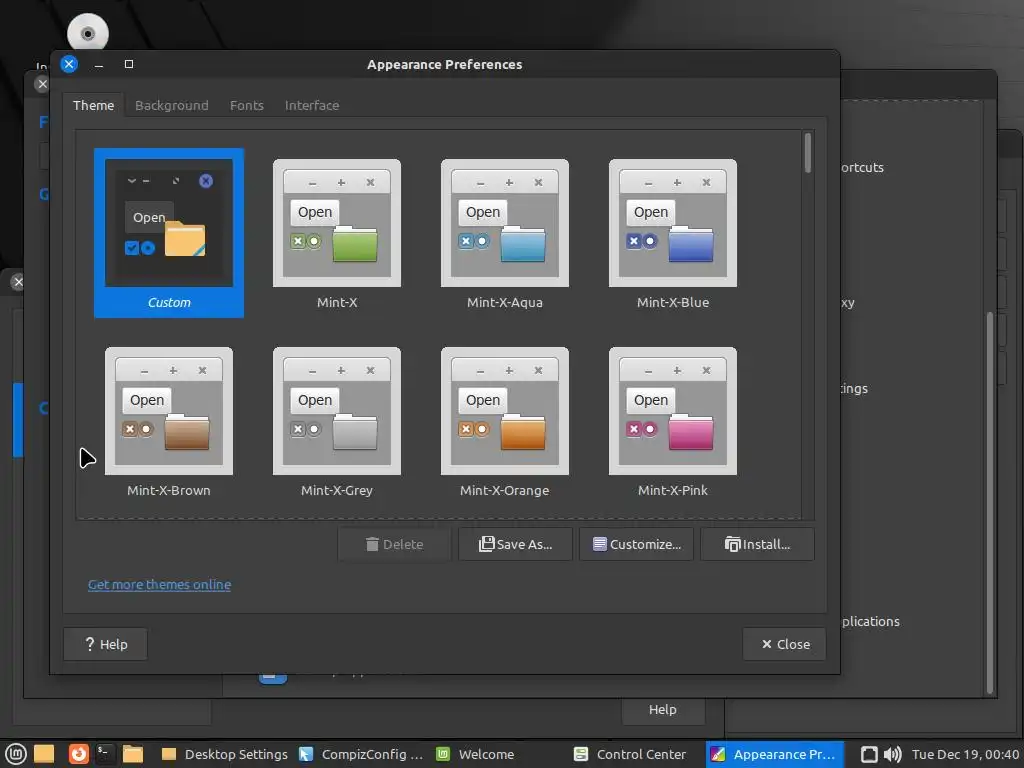Pick the Mint-X-Aqua theme
1024x768 pixels.
[505, 232]
